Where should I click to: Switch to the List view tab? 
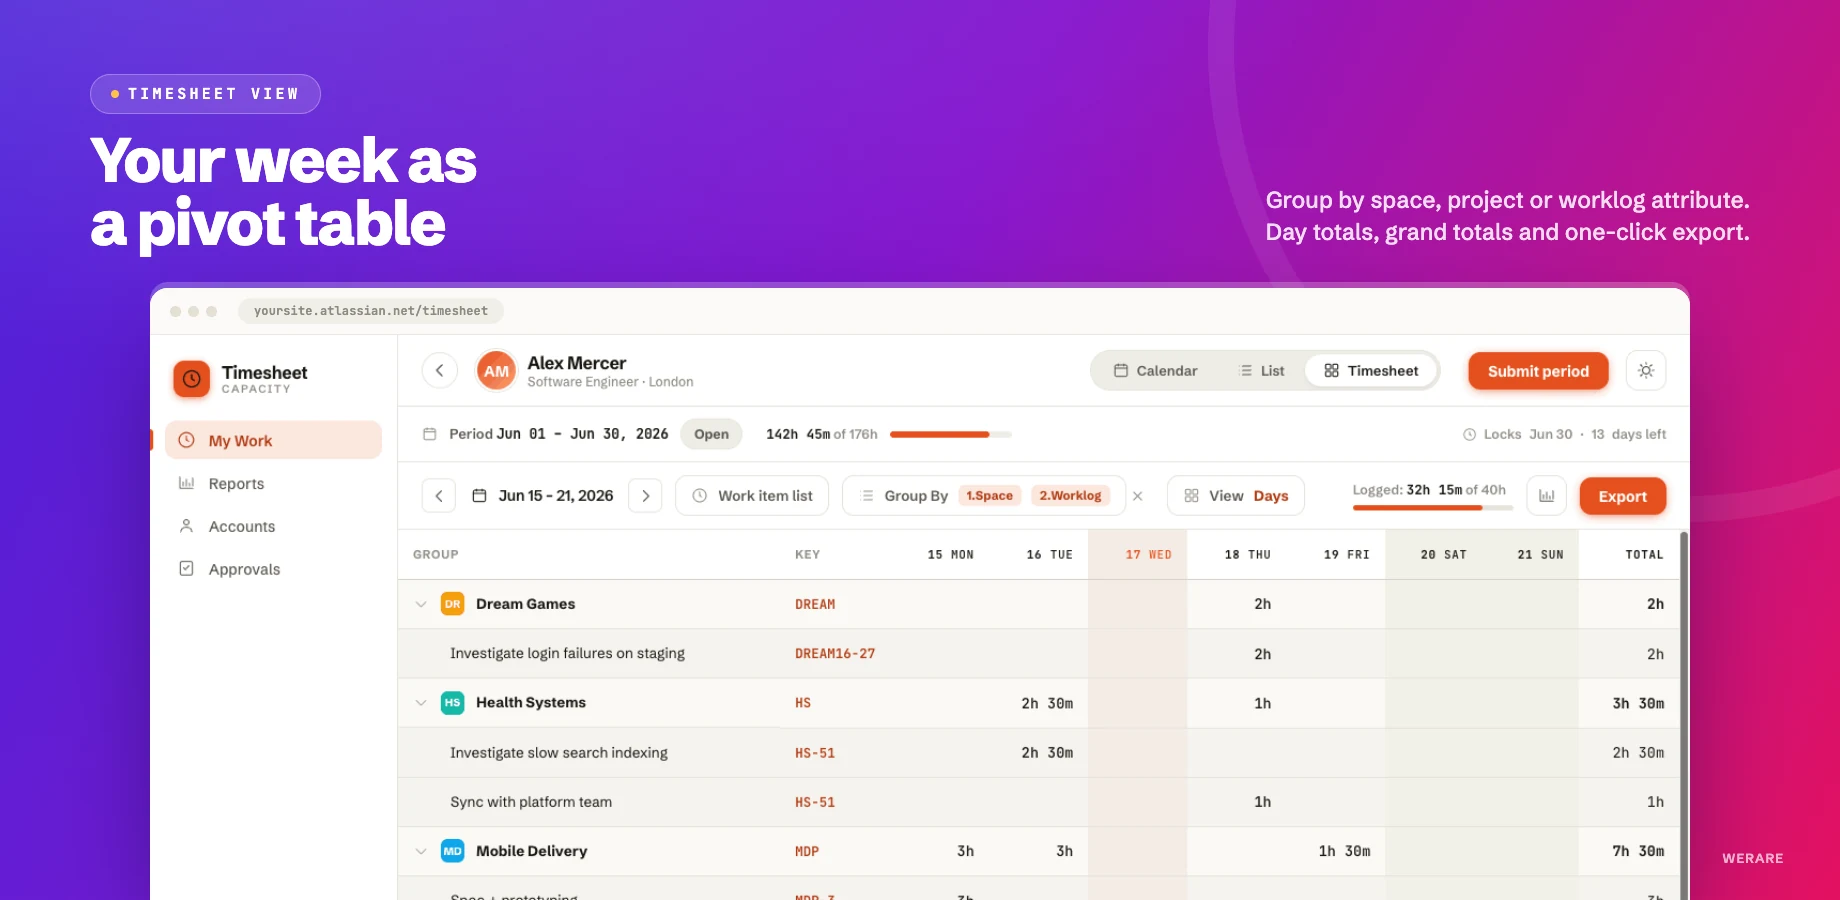1262,370
